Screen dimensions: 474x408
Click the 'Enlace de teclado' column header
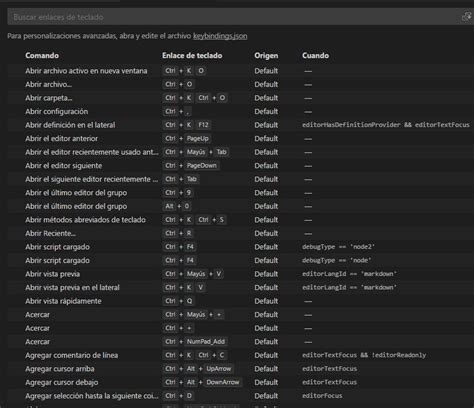192,55
